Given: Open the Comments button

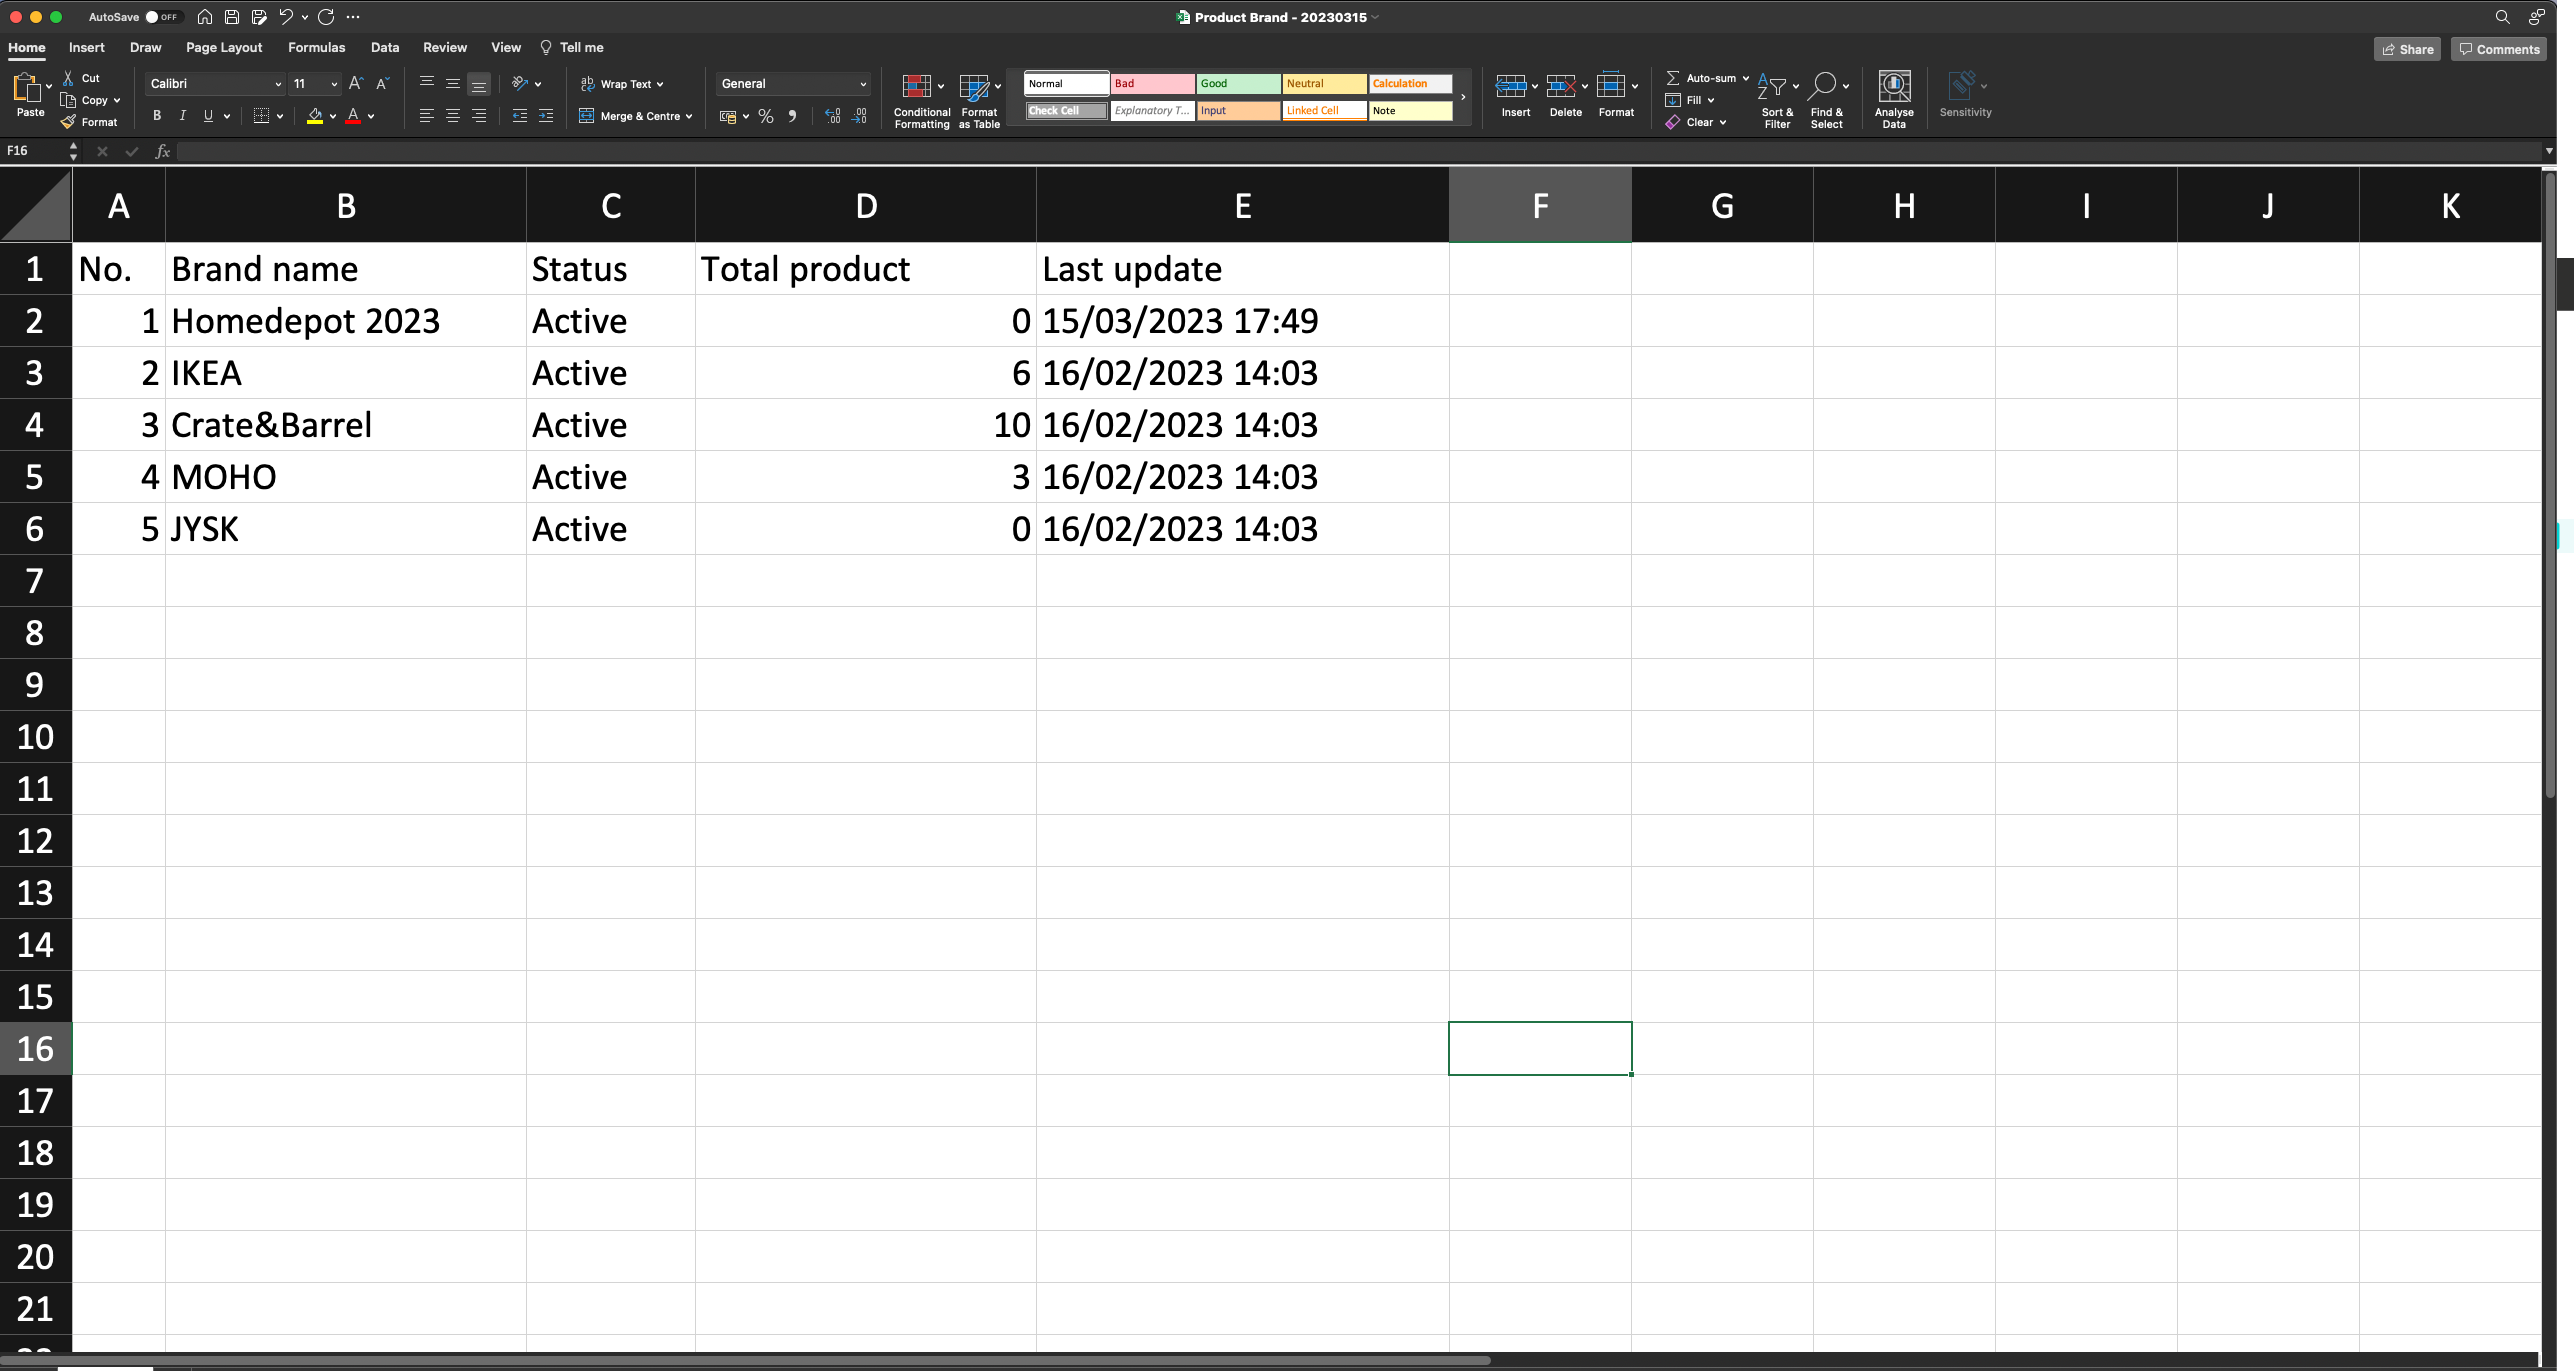Looking at the screenshot, I should click(x=2497, y=49).
